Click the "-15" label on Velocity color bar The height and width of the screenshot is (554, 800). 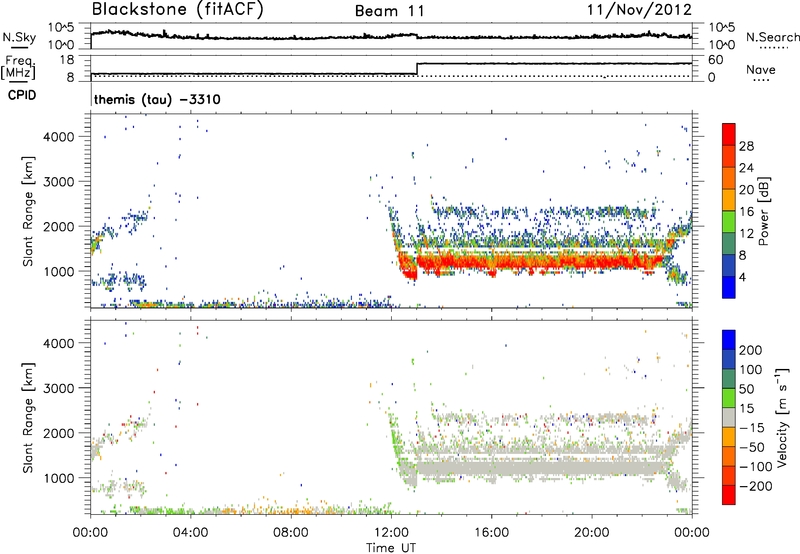(752, 428)
